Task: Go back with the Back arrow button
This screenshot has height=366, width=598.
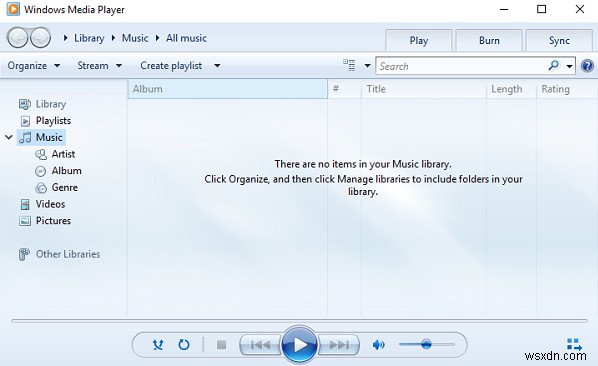Action: point(18,37)
